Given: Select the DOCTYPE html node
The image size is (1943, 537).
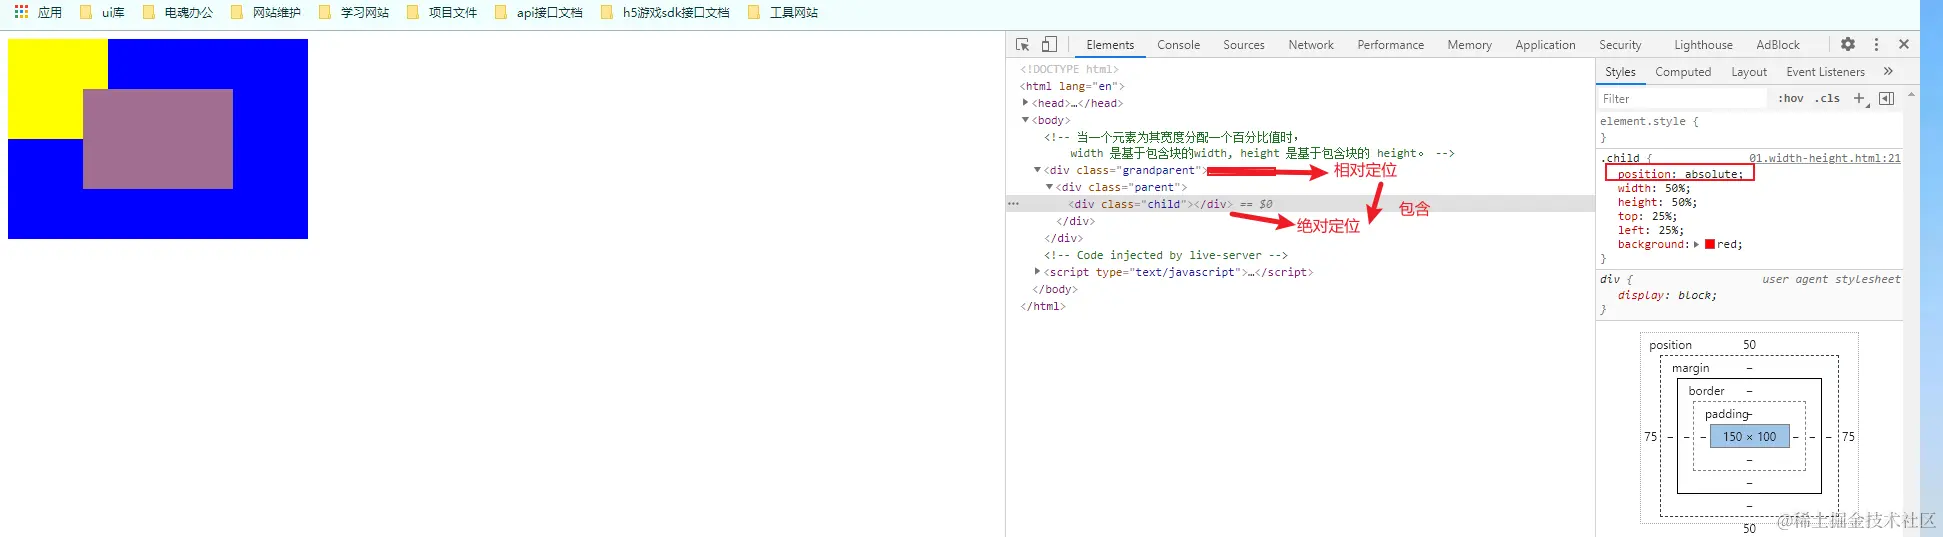Looking at the screenshot, I should 1069,69.
